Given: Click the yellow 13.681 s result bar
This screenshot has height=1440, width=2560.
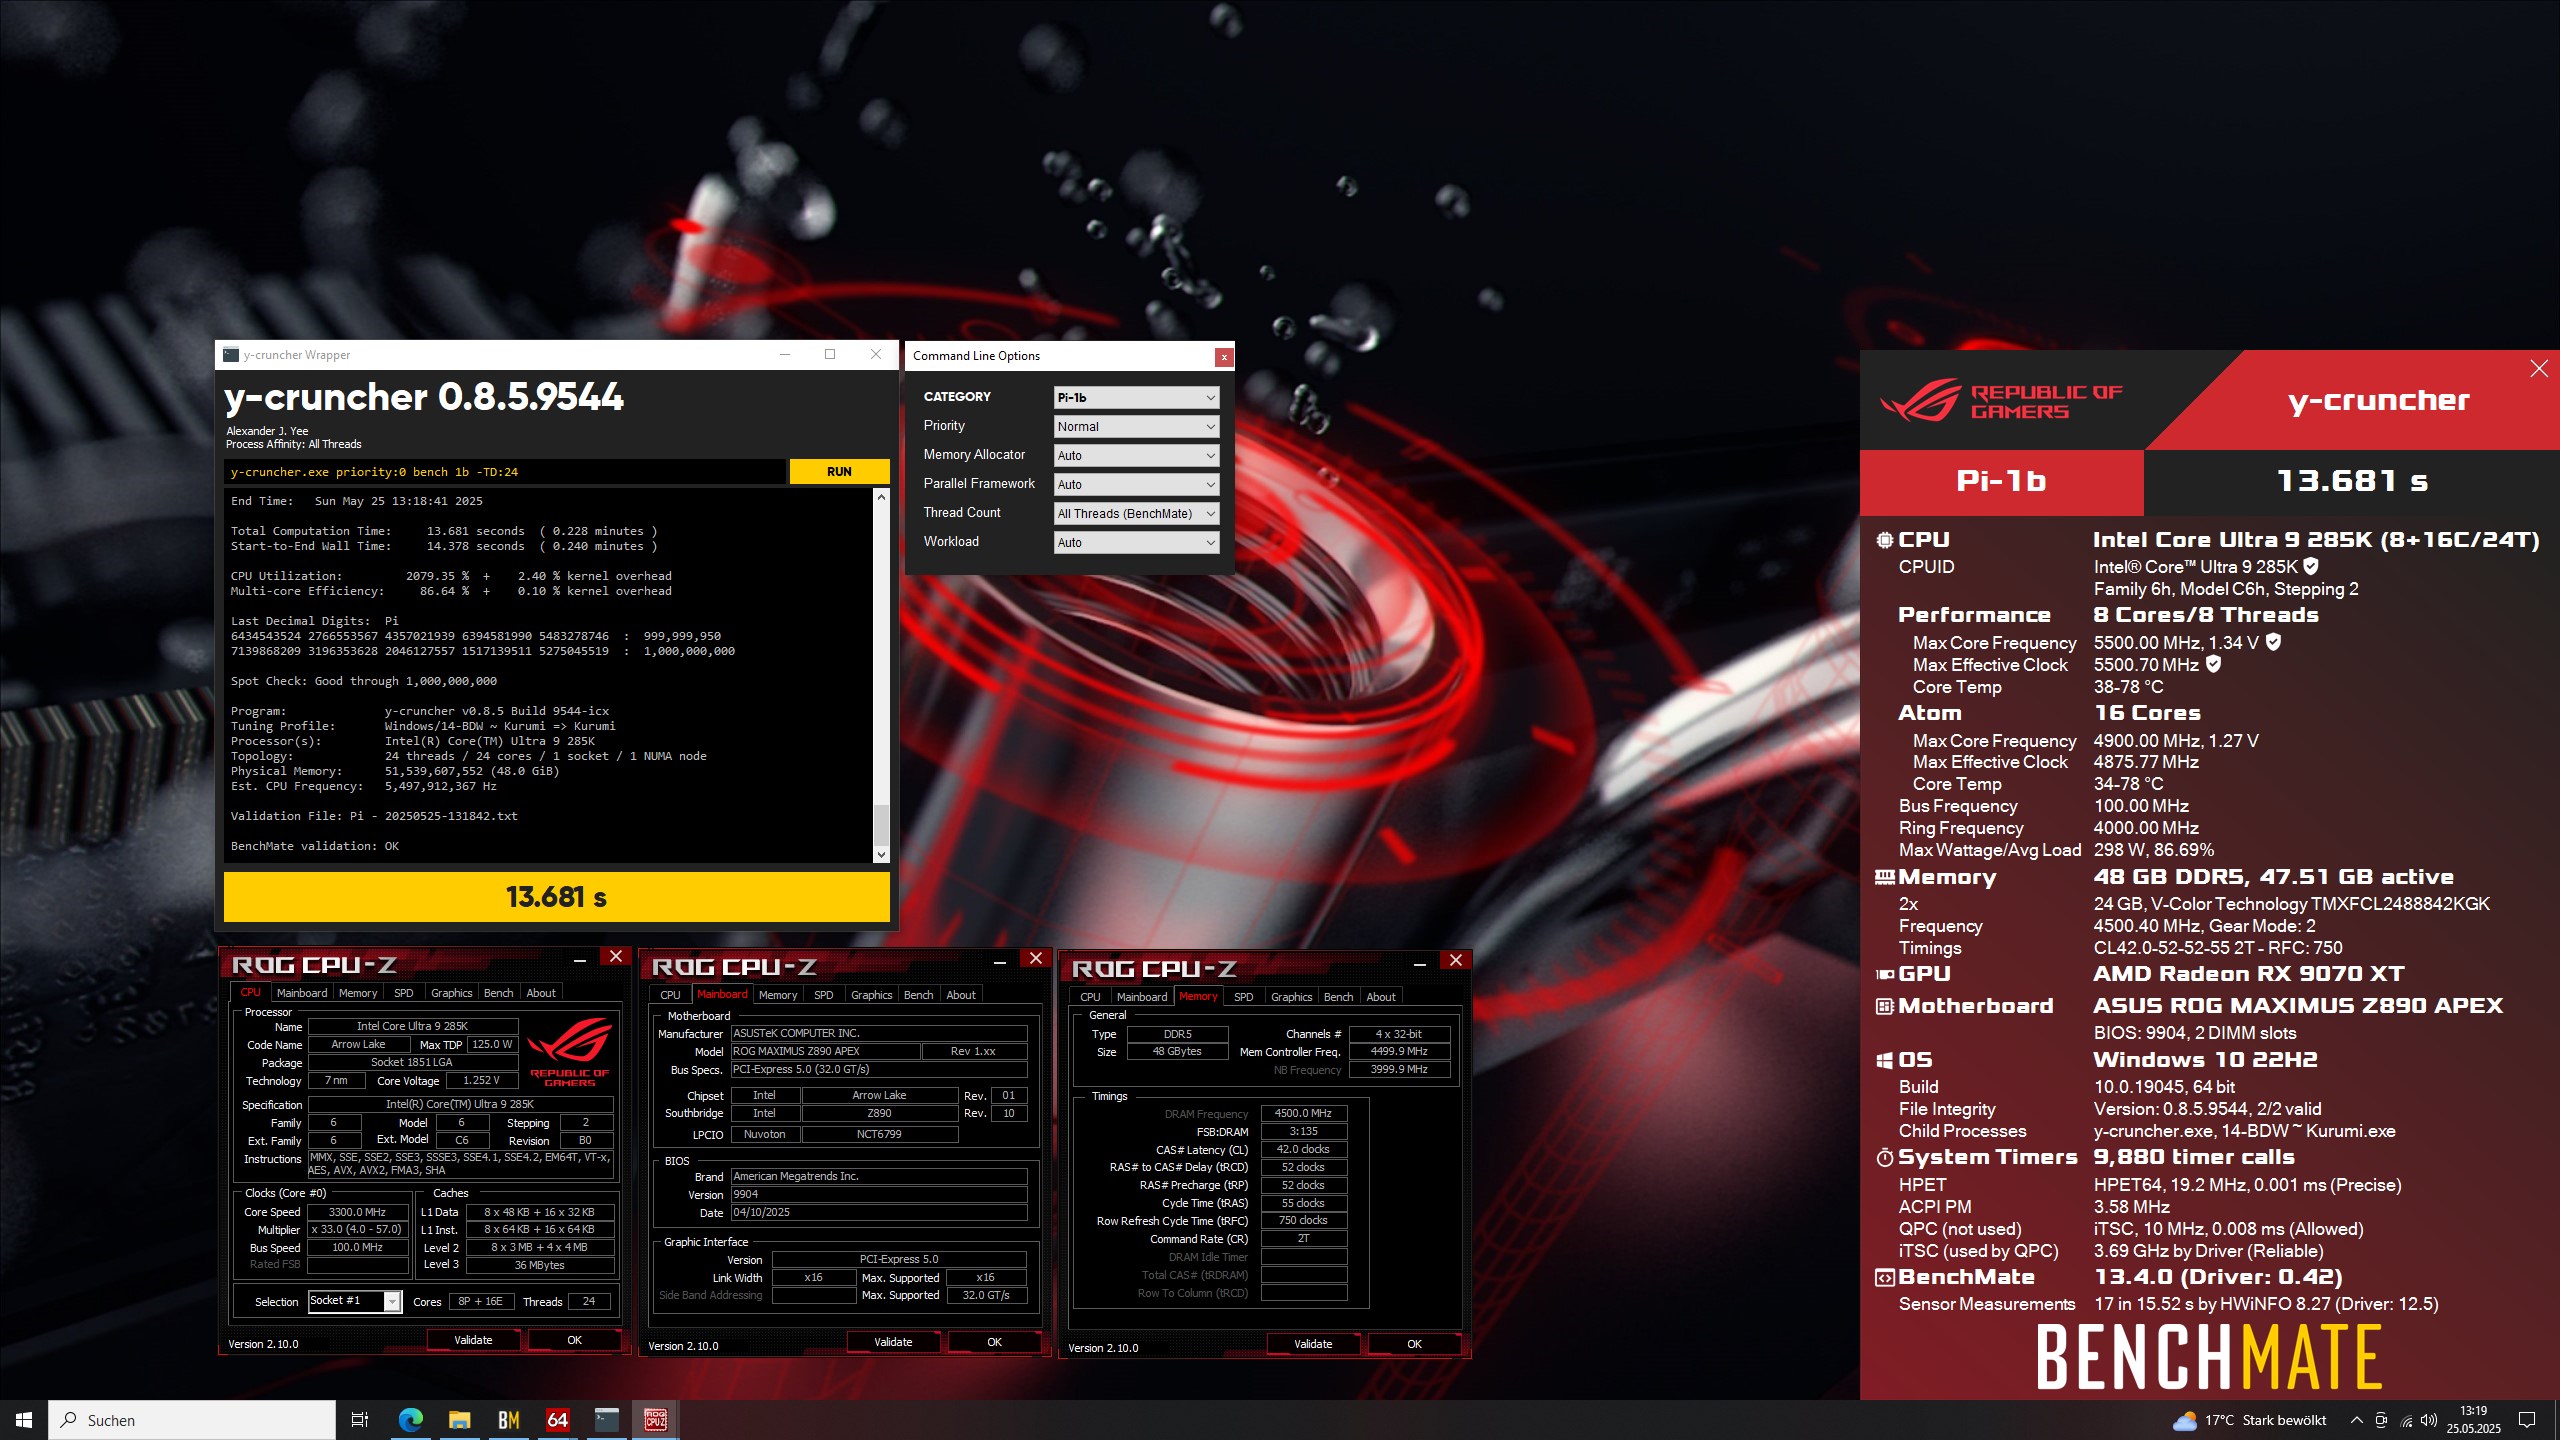Looking at the screenshot, I should pos(556,897).
